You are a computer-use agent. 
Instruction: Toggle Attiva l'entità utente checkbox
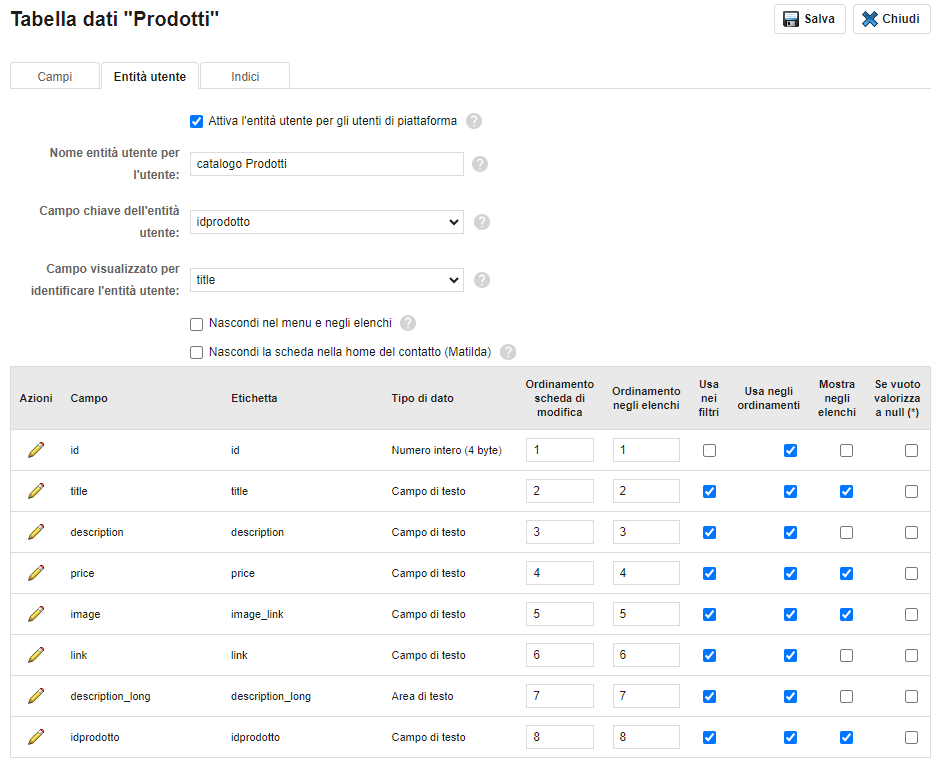[197, 122]
